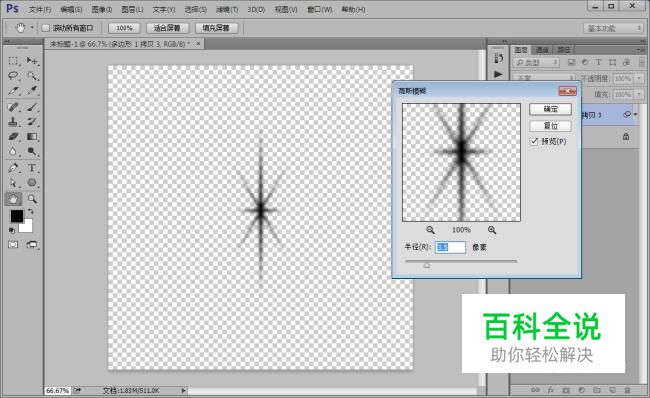Viewport: 650px width, 398px height.
Task: Filter layers by text layer type
Action: click(599, 62)
